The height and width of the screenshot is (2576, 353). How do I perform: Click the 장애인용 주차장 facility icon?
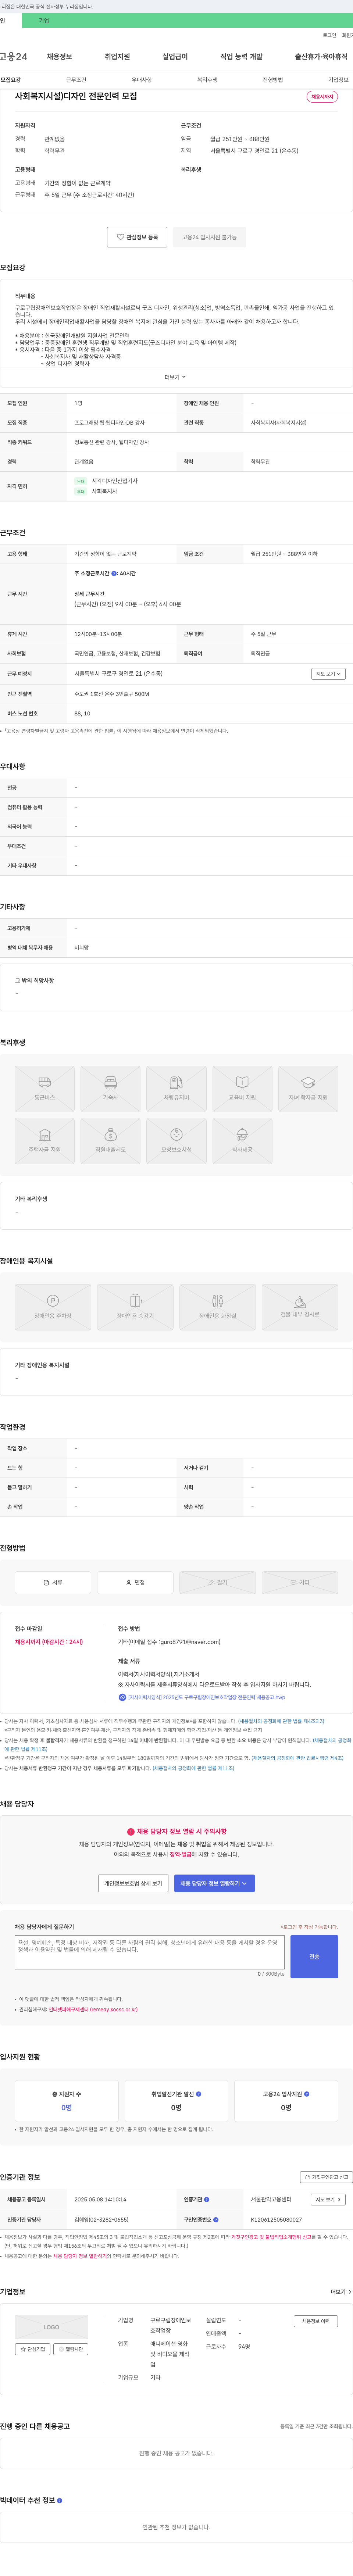tap(53, 1307)
